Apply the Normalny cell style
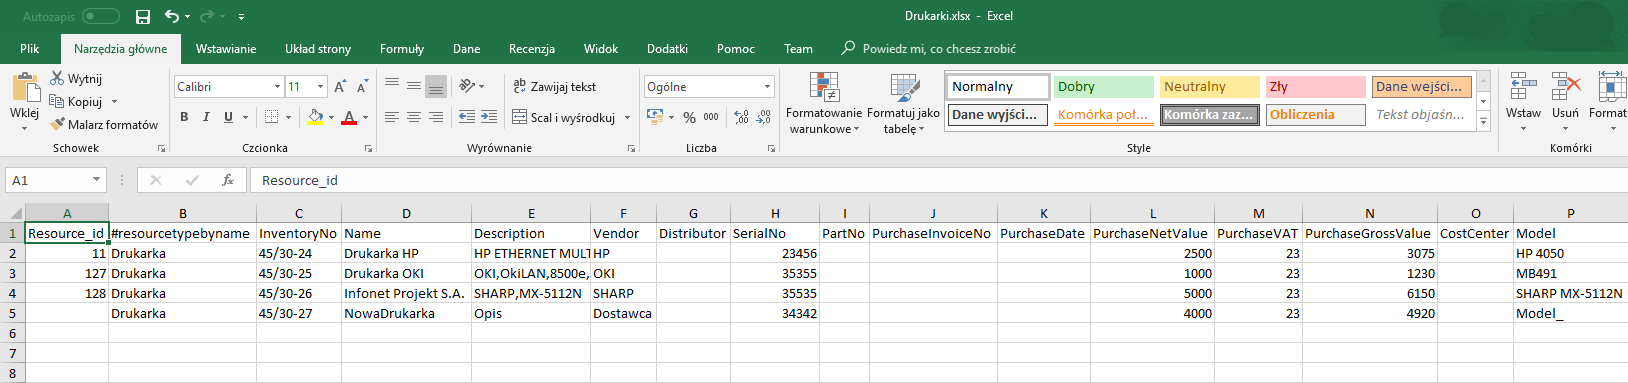Screen dimensions: 1628x383 click(x=998, y=87)
